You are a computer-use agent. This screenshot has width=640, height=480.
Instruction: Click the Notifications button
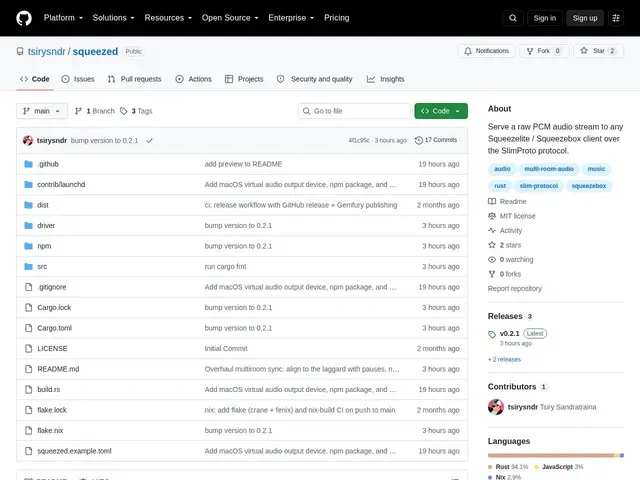pyautogui.click(x=486, y=51)
